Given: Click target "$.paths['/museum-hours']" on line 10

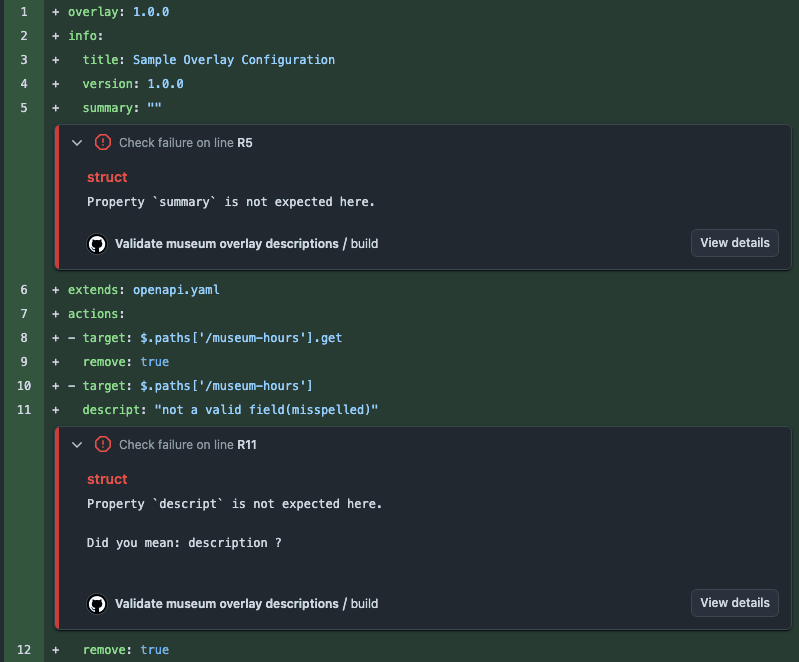Looking at the screenshot, I should point(226,386).
